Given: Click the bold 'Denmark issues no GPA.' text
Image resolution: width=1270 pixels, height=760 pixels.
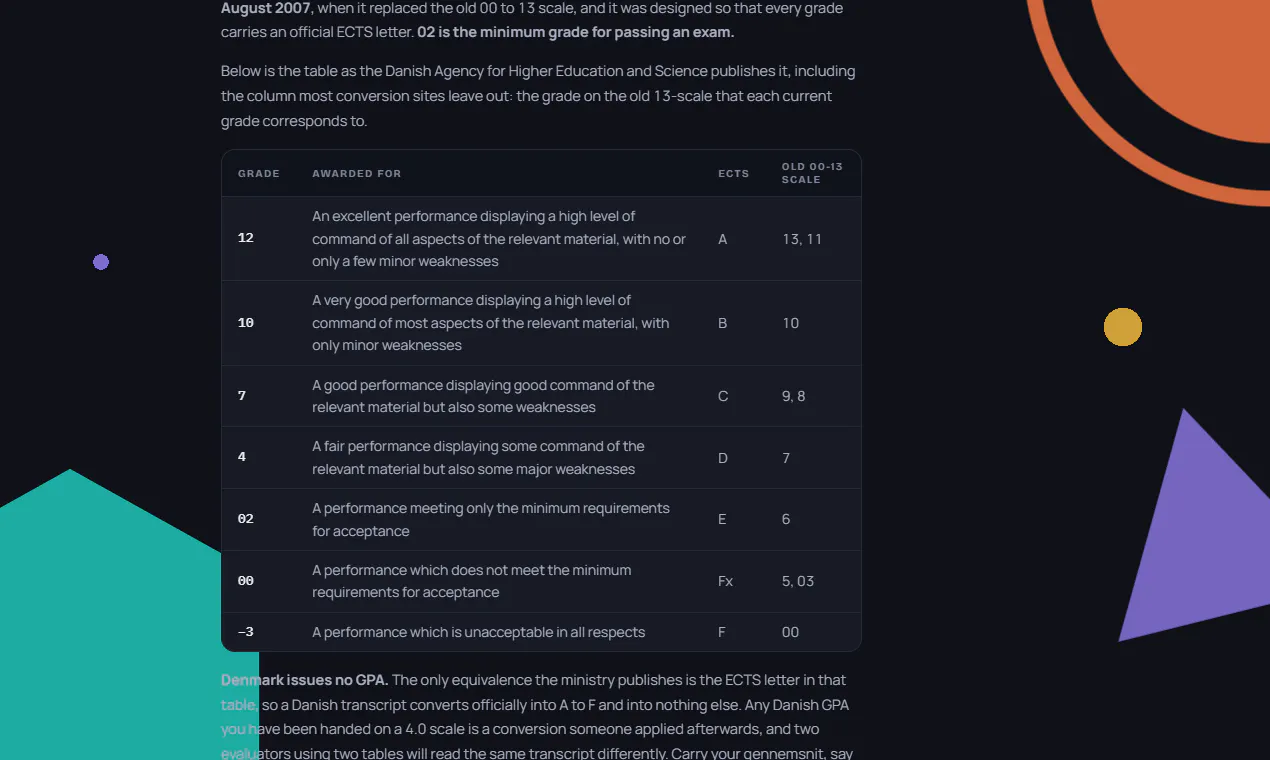Looking at the screenshot, I should pos(304,680).
